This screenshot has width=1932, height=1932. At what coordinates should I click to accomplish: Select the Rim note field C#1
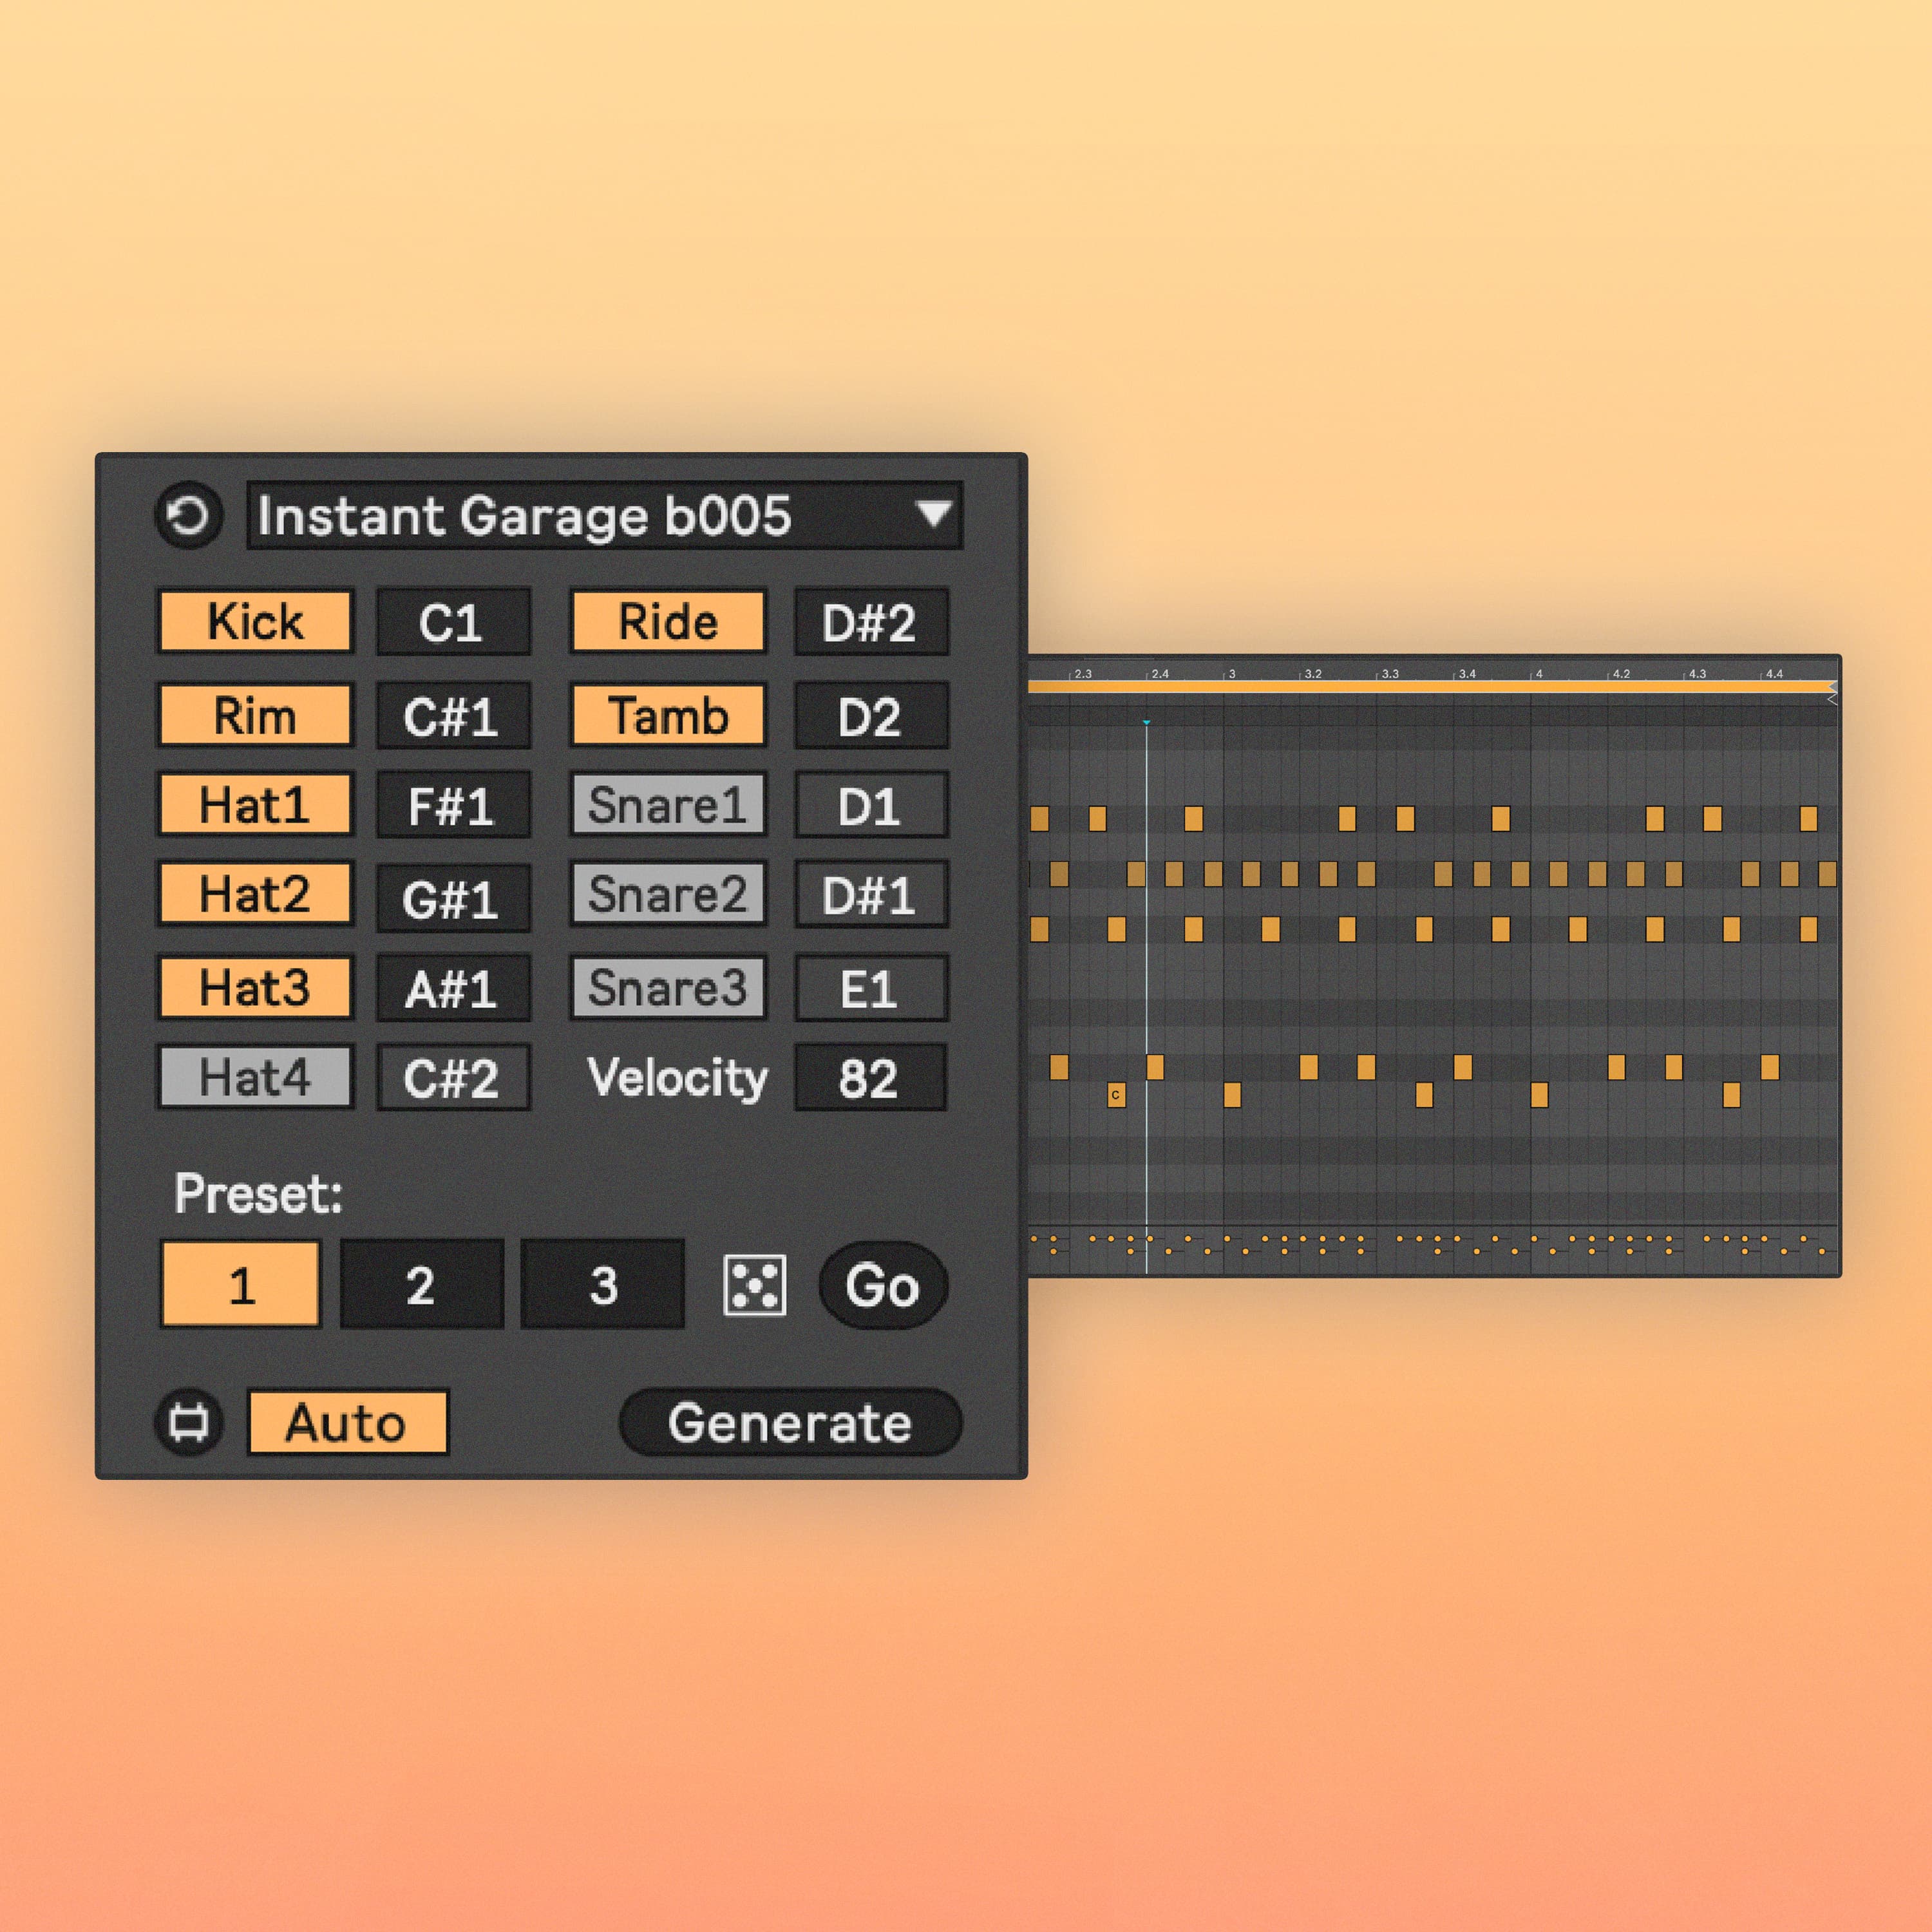453,716
